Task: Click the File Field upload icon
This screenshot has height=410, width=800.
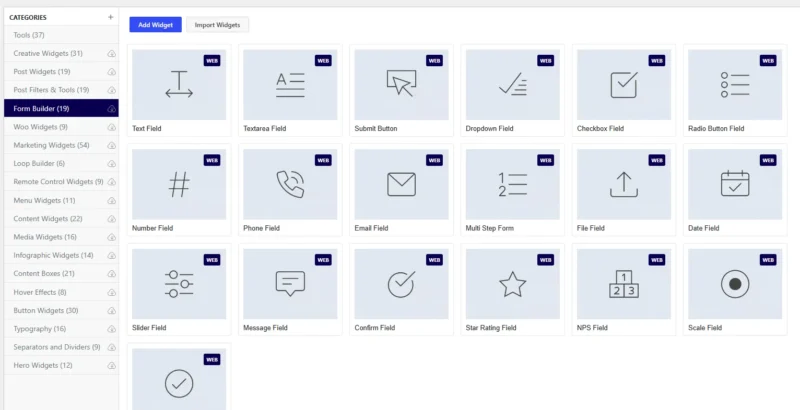Action: pos(624,184)
